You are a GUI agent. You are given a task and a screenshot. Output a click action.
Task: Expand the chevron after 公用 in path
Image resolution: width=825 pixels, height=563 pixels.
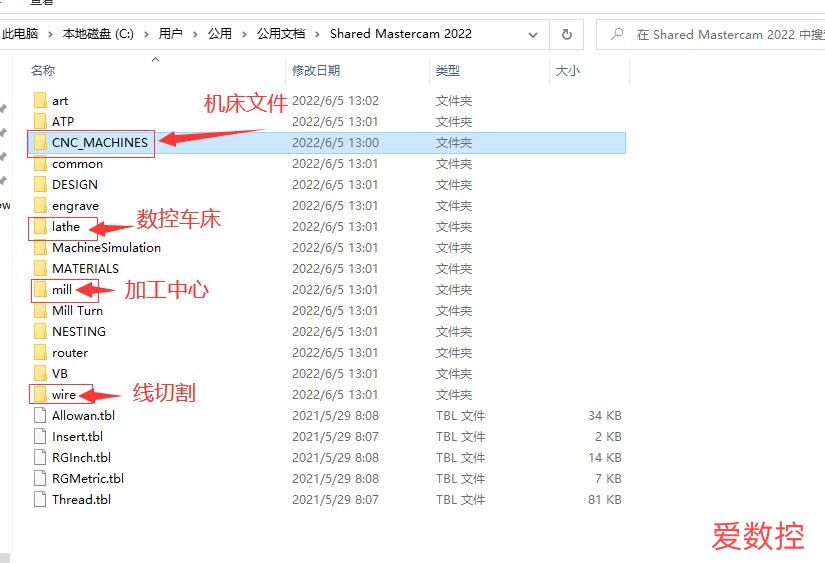tap(244, 35)
